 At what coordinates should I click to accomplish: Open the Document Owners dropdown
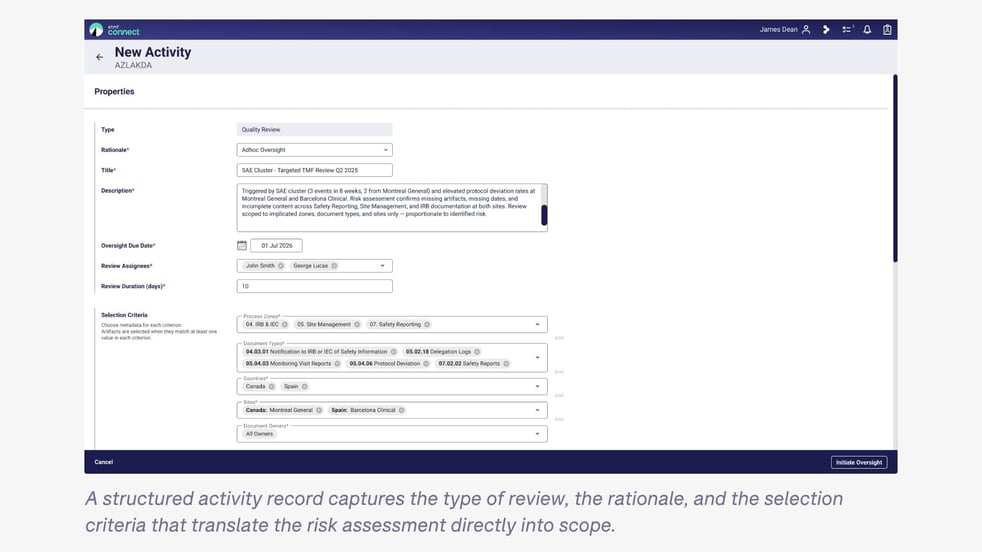tap(392, 434)
